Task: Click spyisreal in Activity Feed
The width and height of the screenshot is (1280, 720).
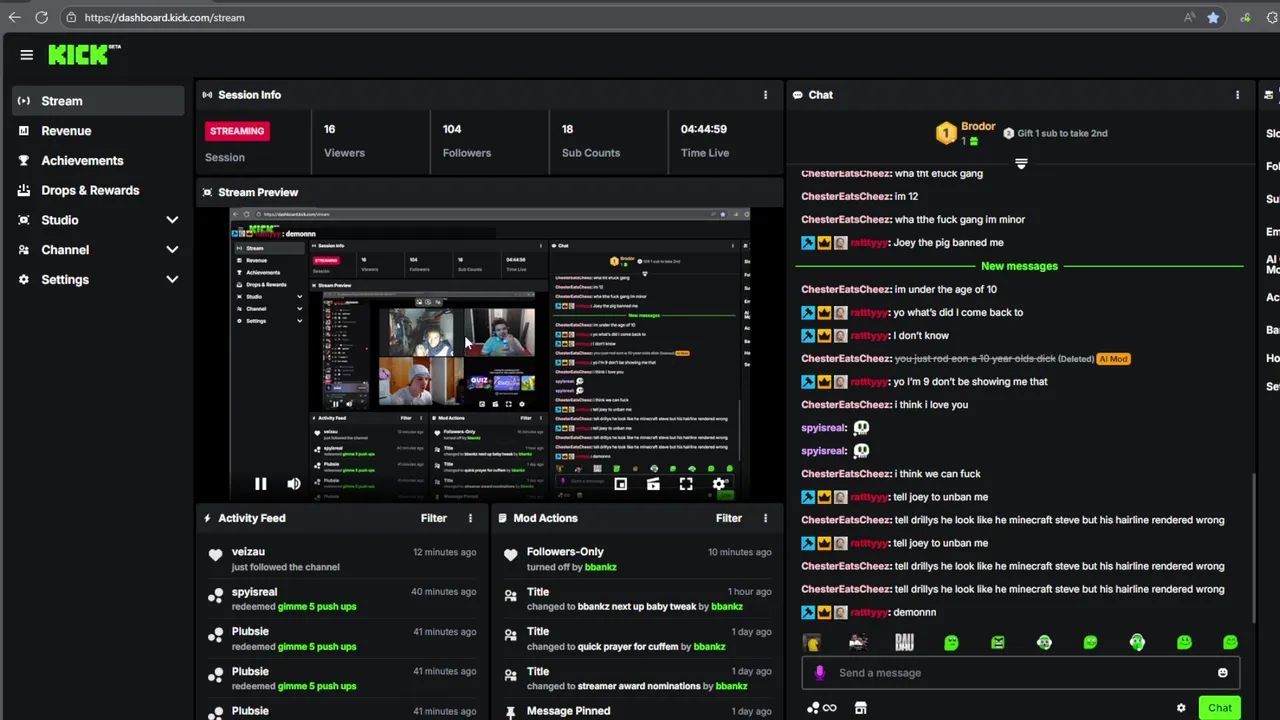Action: [x=254, y=592]
